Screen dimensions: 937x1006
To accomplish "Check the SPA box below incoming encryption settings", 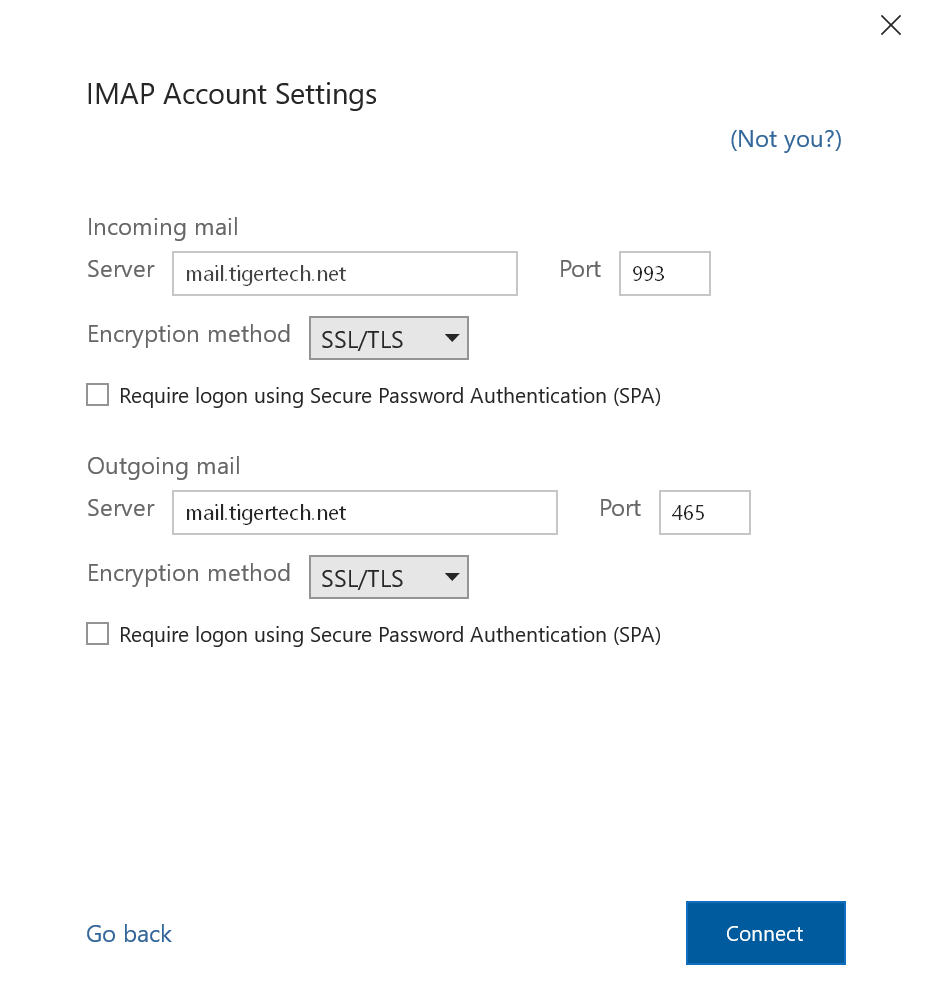I will coord(97,394).
